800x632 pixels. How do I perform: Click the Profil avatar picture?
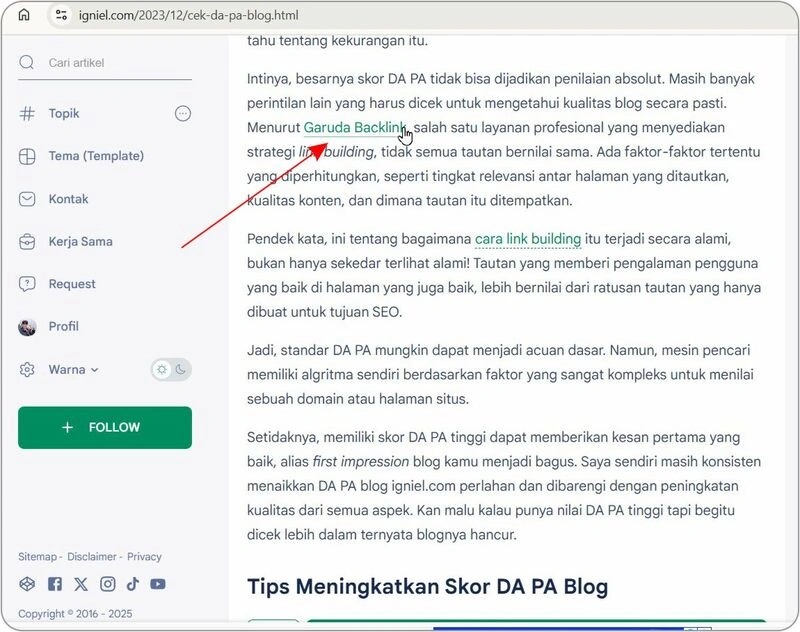point(27,326)
